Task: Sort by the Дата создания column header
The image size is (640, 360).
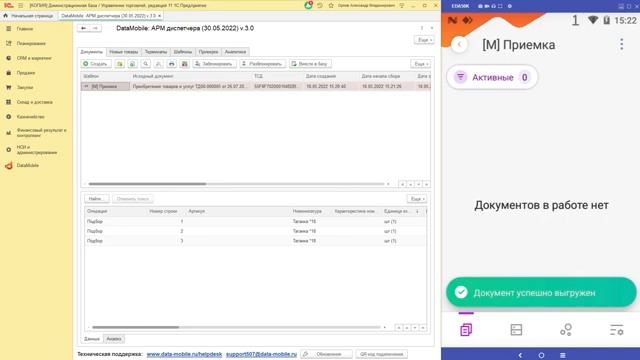Action: coord(321,76)
